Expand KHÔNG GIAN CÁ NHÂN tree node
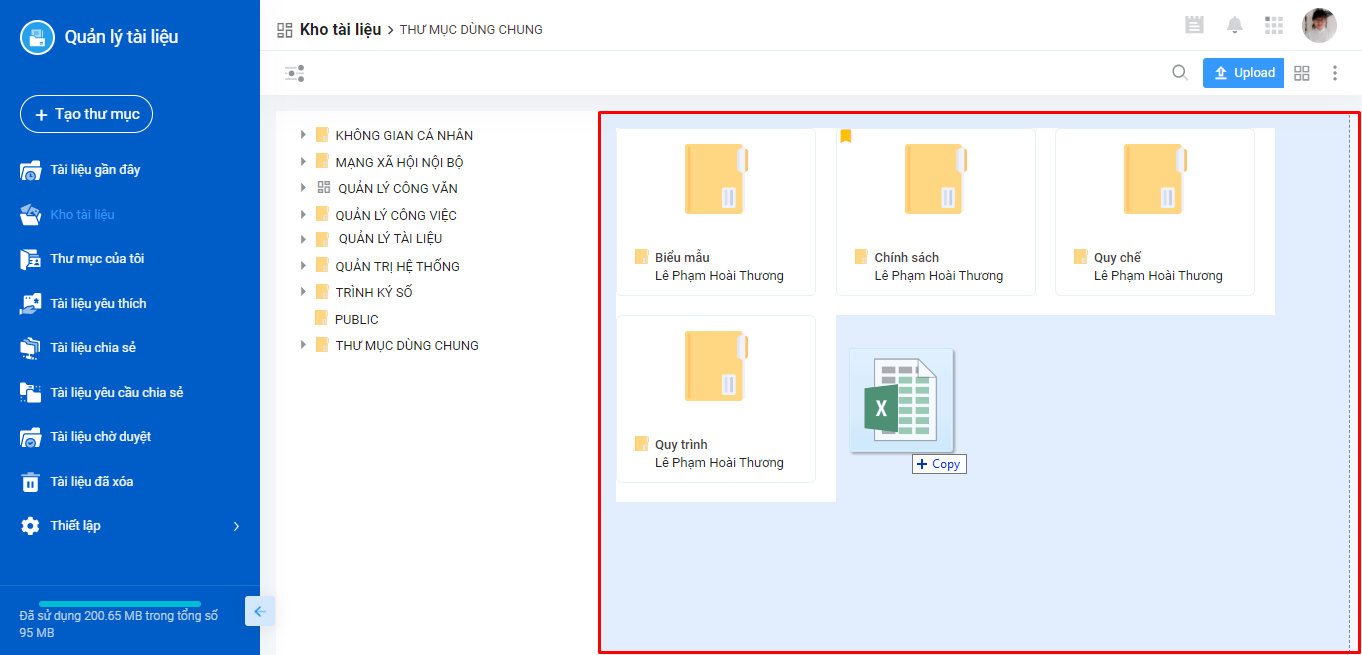This screenshot has width=1362, height=655. tap(303, 134)
